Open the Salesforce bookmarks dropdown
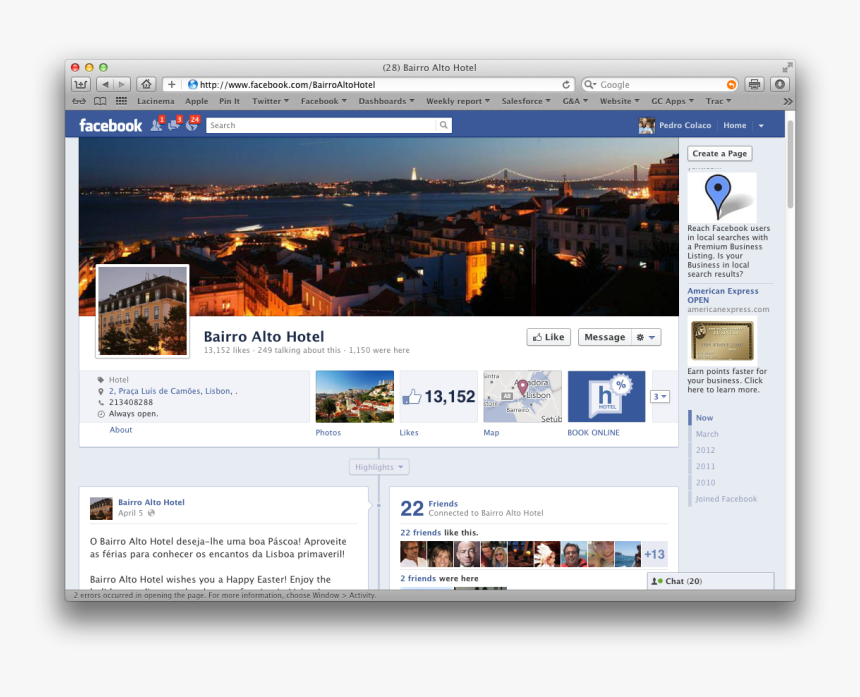Image resolution: width=860 pixels, height=697 pixels. point(525,101)
